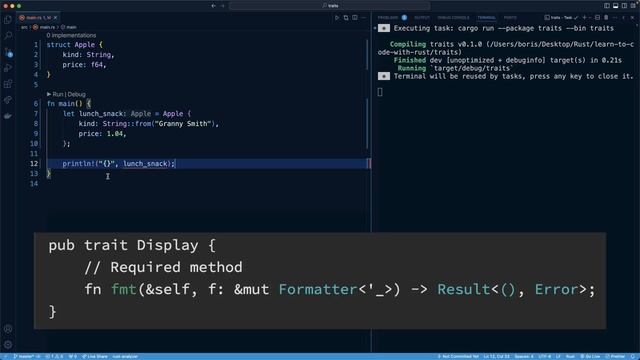This screenshot has width=640, height=360.
Task: Close the terminal panel
Action: (x=633, y=18)
